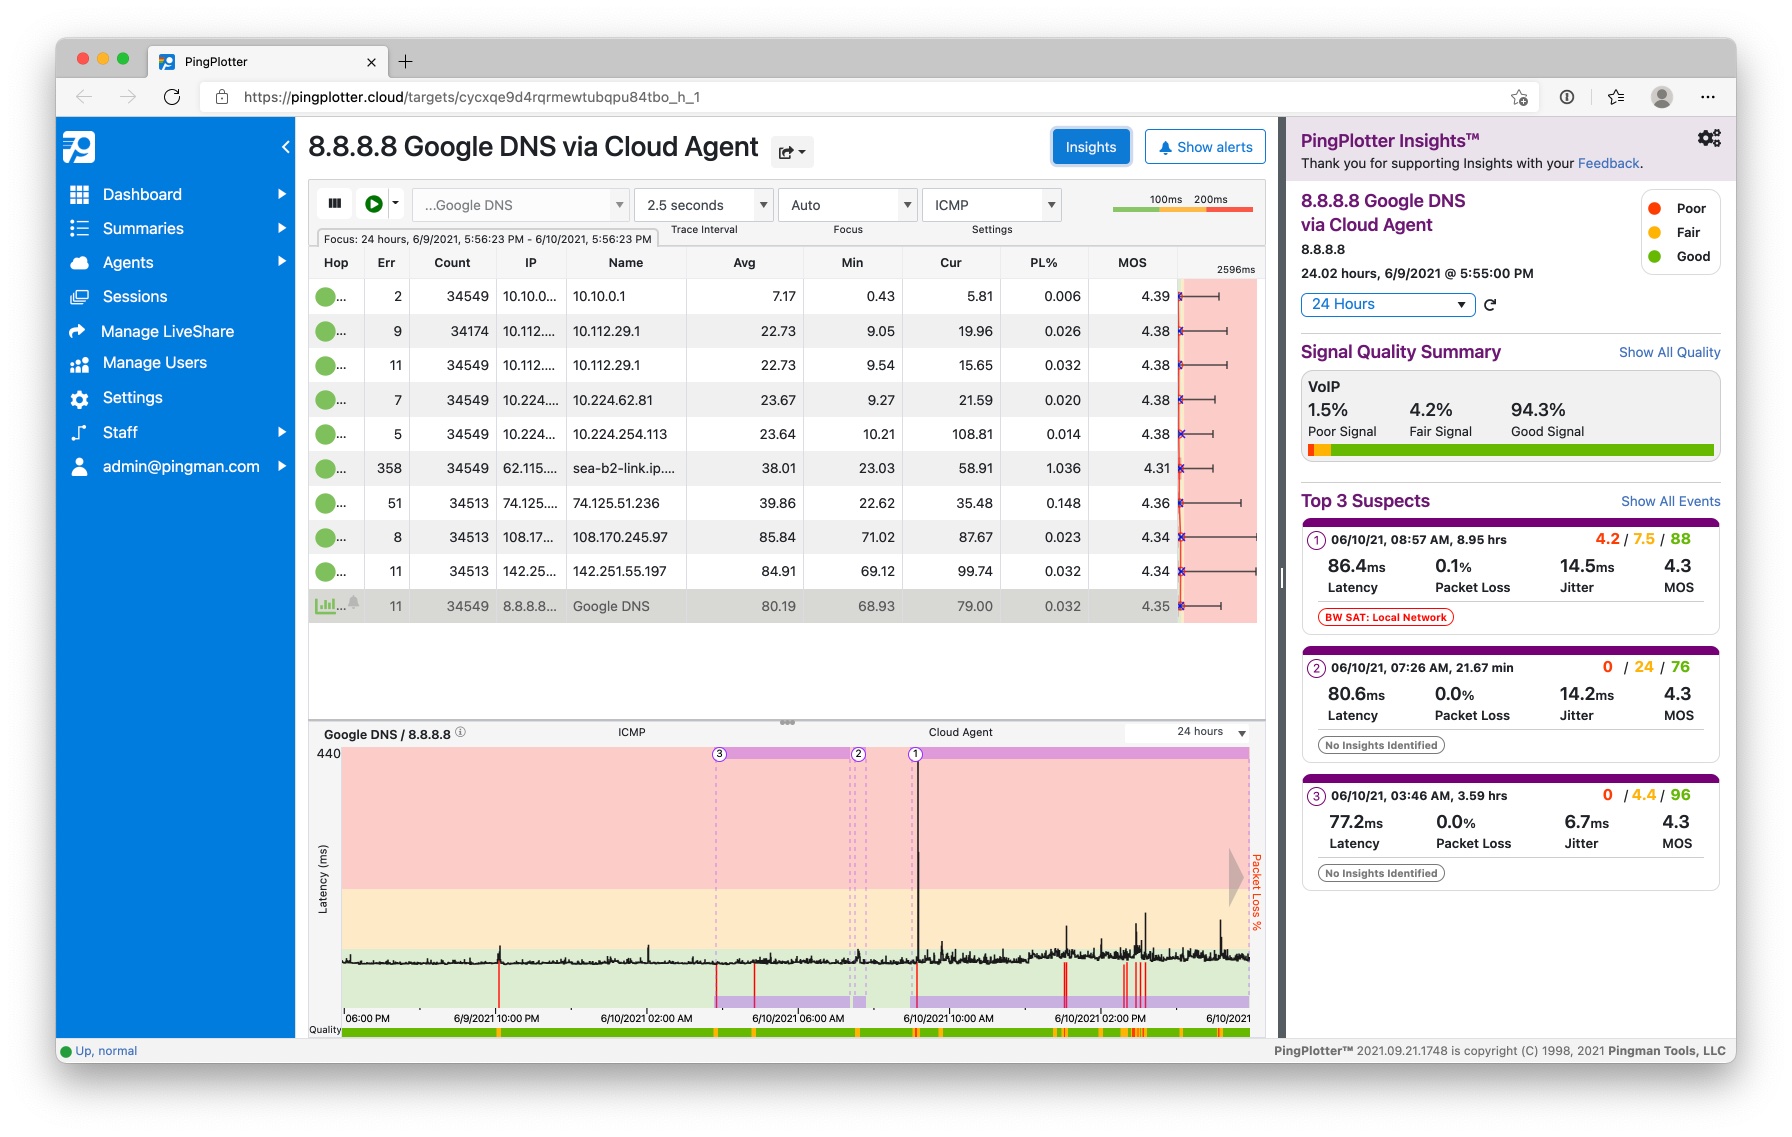
Task: Click the Feedback link
Action: click(x=1608, y=163)
